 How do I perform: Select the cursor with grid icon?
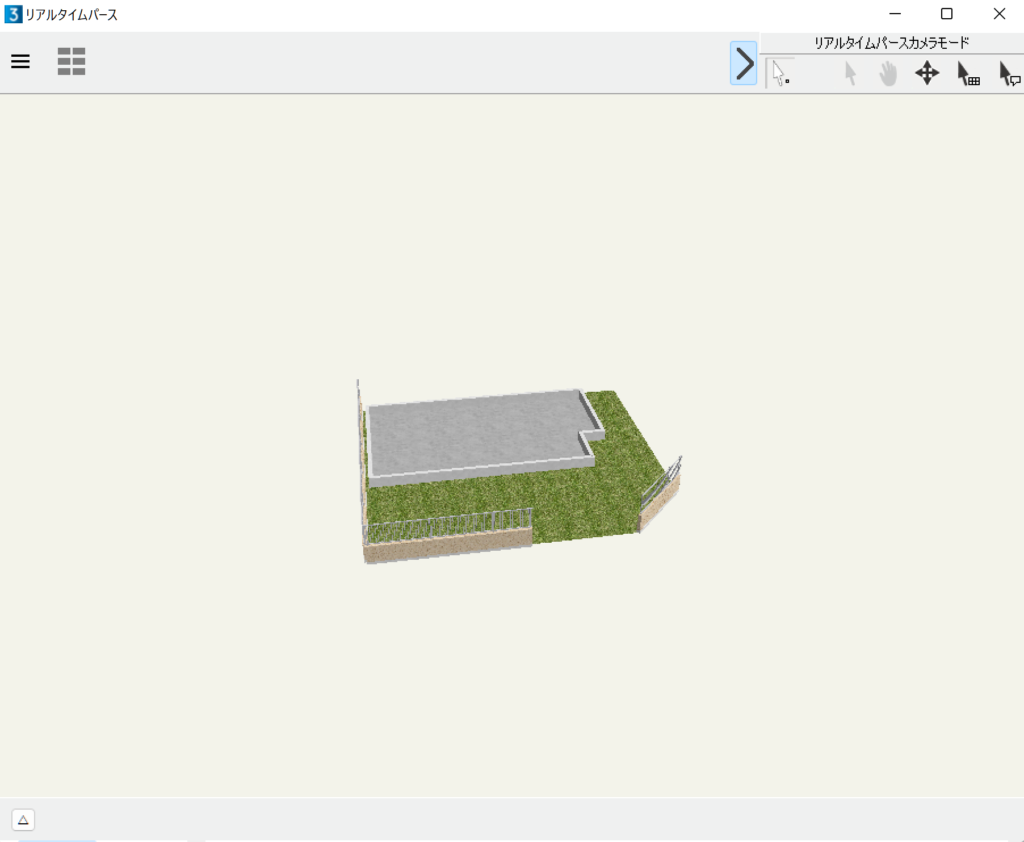(x=968, y=74)
